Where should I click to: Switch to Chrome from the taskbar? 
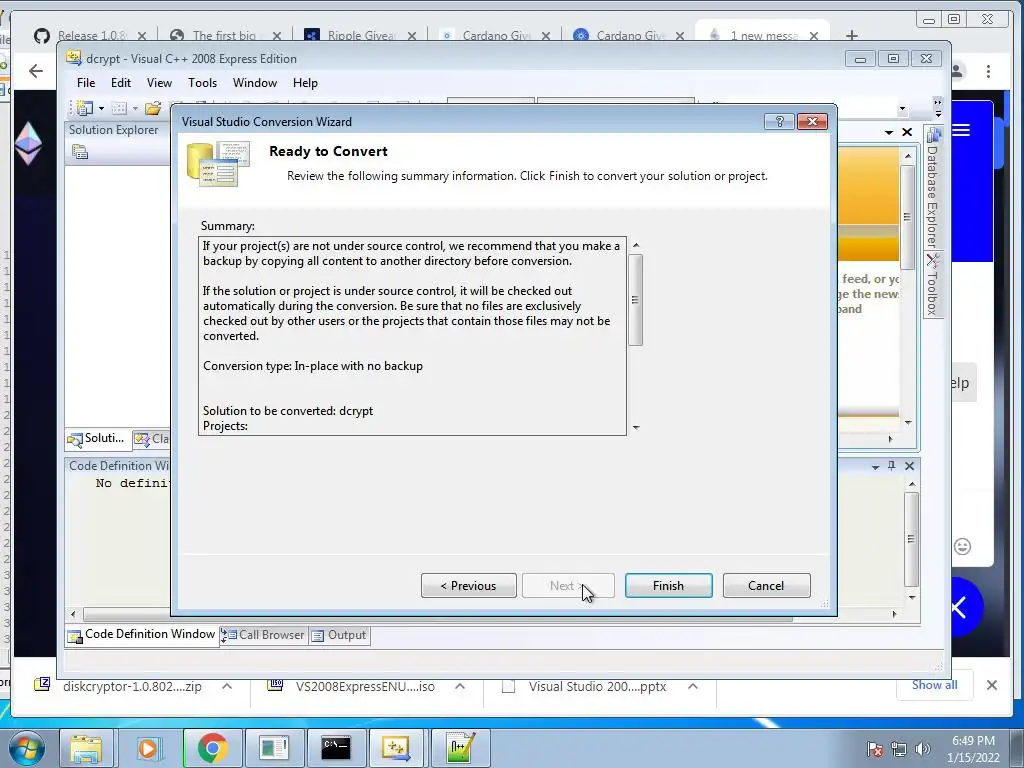212,748
